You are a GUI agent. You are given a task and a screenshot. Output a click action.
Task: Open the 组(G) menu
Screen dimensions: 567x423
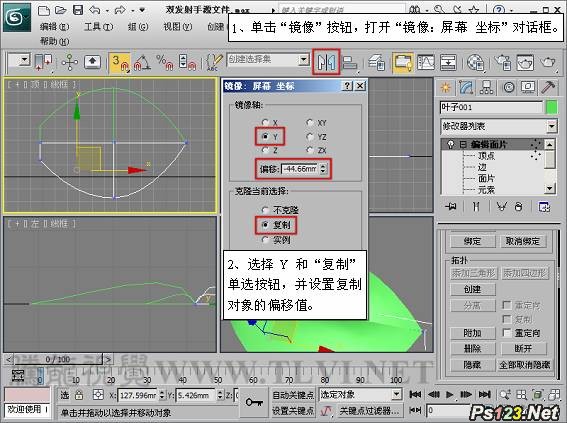coord(138,27)
